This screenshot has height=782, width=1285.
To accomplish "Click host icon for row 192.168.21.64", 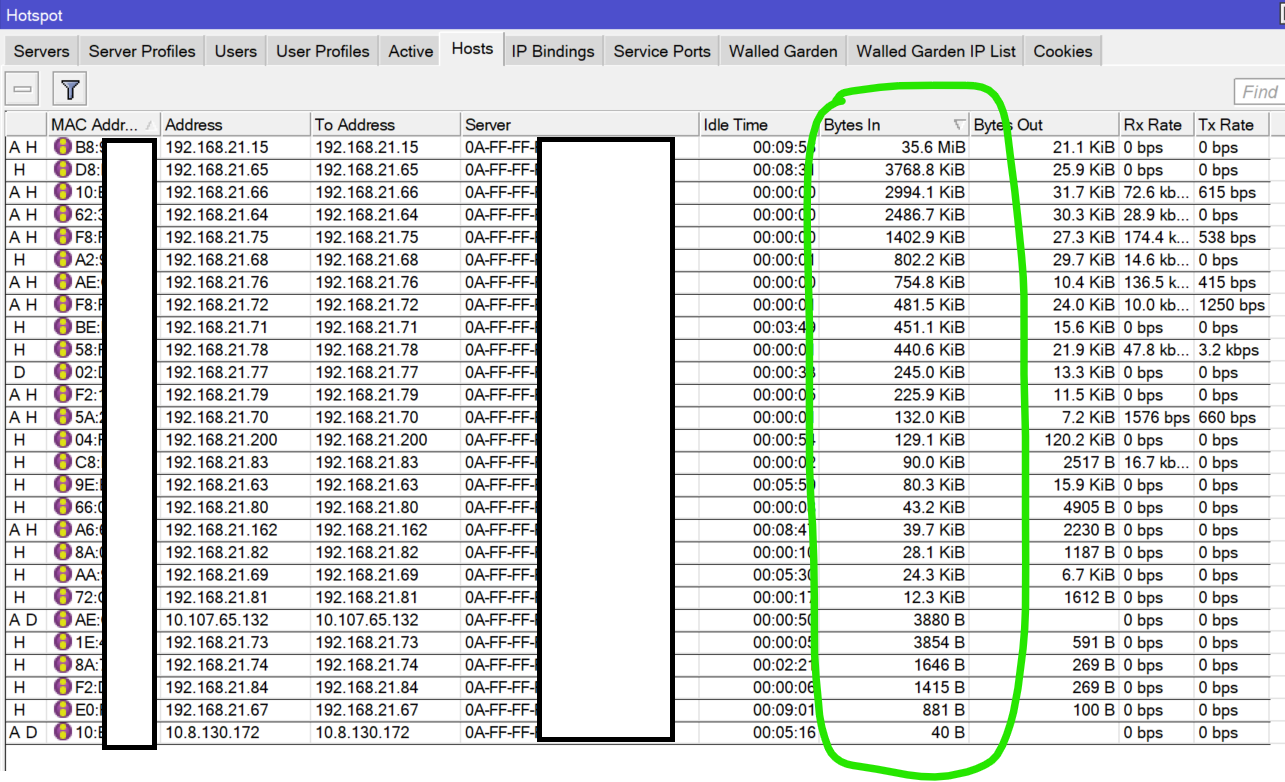I will [62, 215].
